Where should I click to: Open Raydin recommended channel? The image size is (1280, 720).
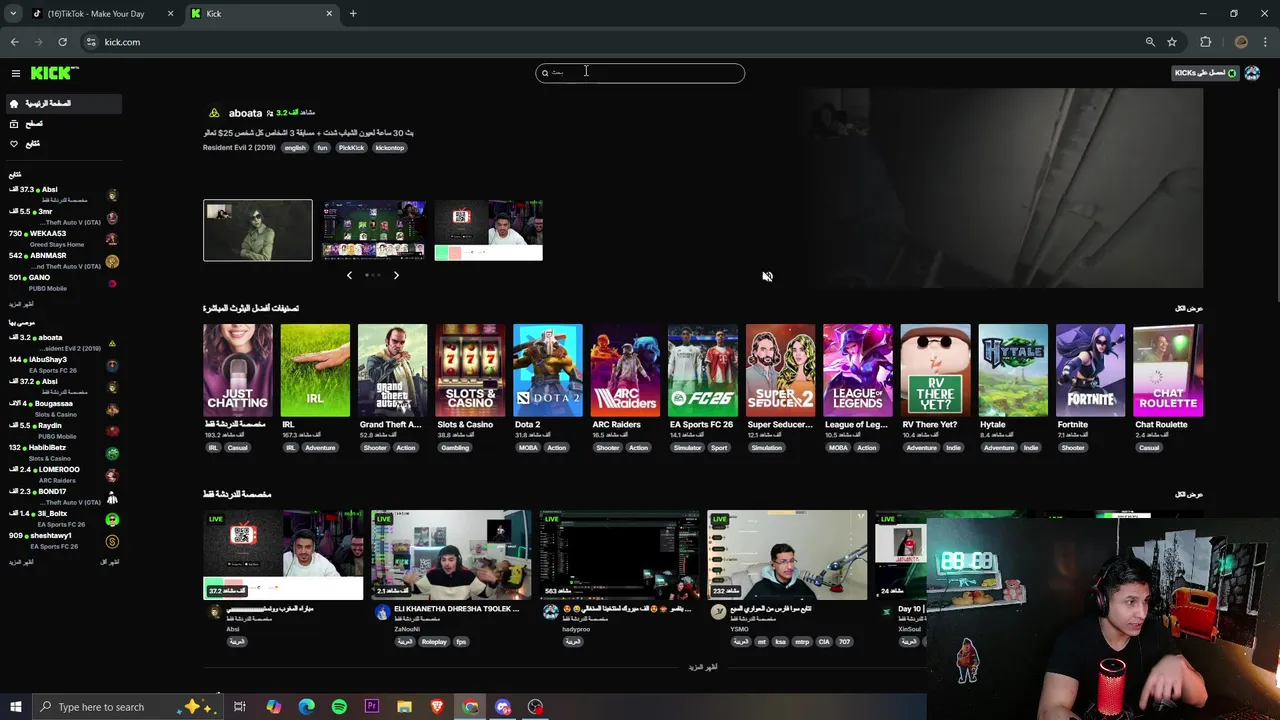[x=62, y=431]
